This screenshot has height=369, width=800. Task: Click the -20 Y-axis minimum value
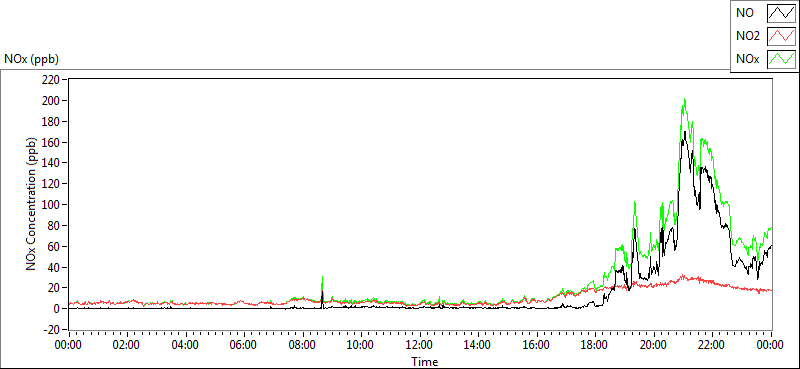[52, 330]
